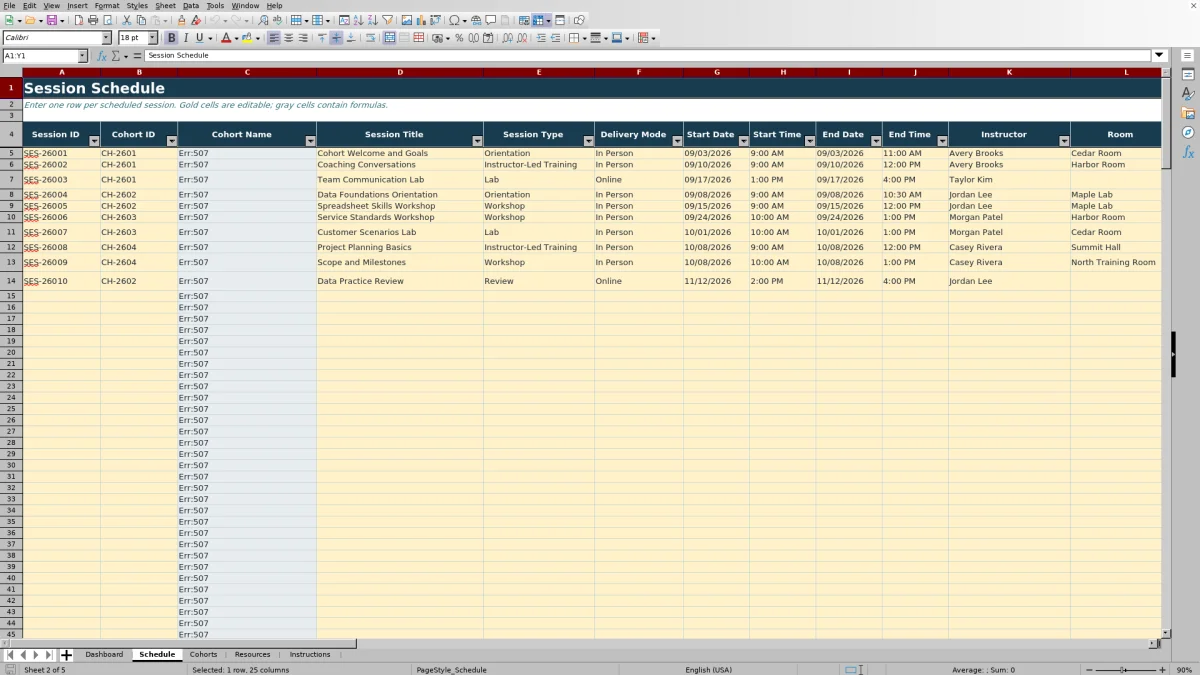1200x675 pixels.
Task: Open the Font Size dropdown
Action: click(x=152, y=38)
